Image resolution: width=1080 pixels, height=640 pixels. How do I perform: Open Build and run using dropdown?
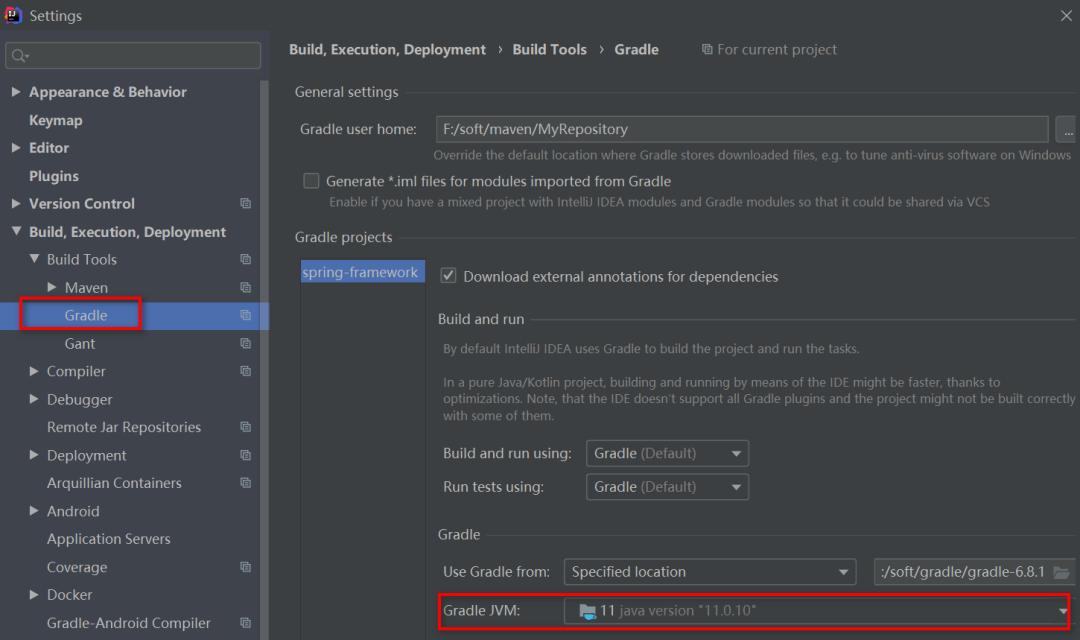pyautogui.click(x=667, y=453)
